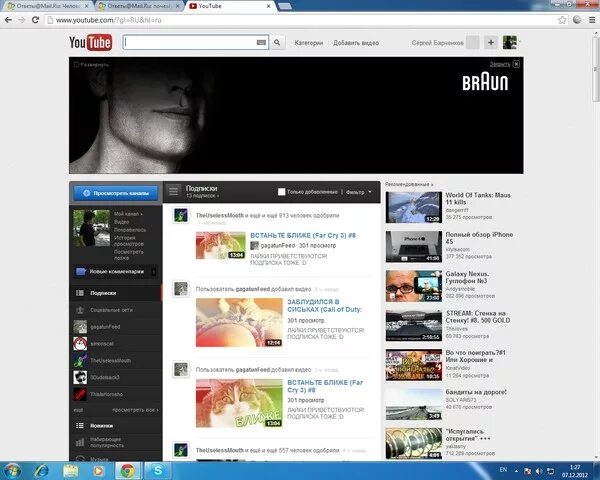The image size is (600, 480).
Task: Open ЗАБЛУДИЛСЯ В СИСЬКАХ video title
Action: click(324, 305)
